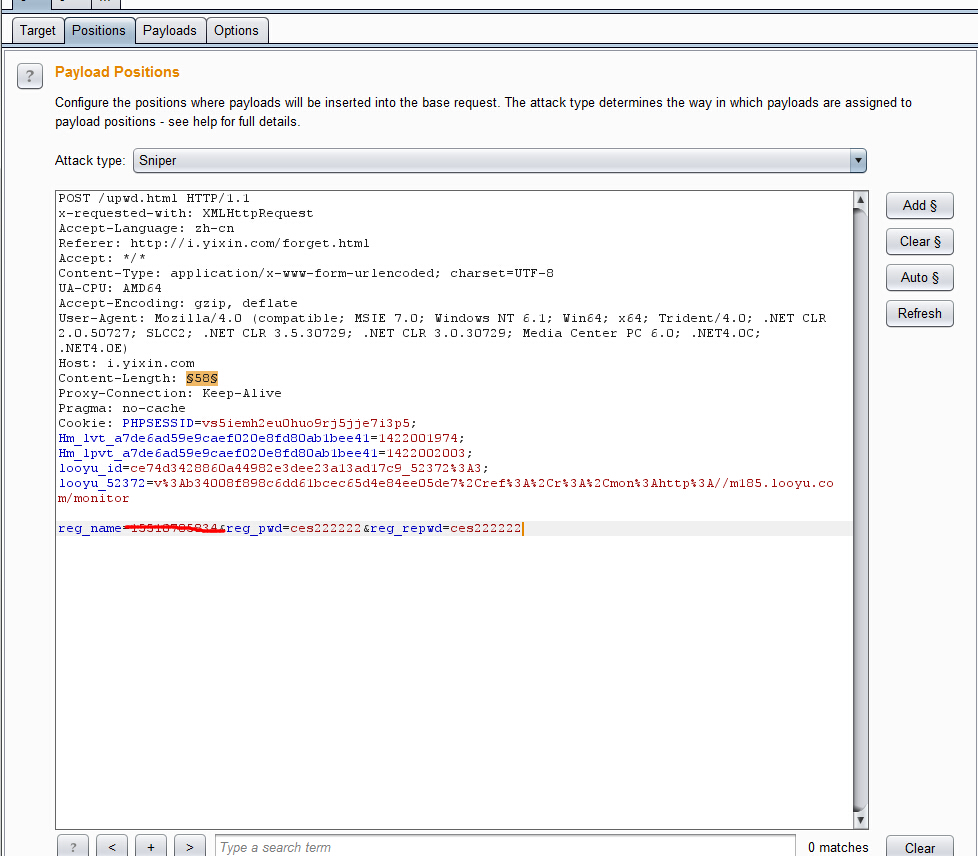Click the POST /upwd.html HTTP/1.1 line
Screen dimensions: 978x856
tap(154, 198)
